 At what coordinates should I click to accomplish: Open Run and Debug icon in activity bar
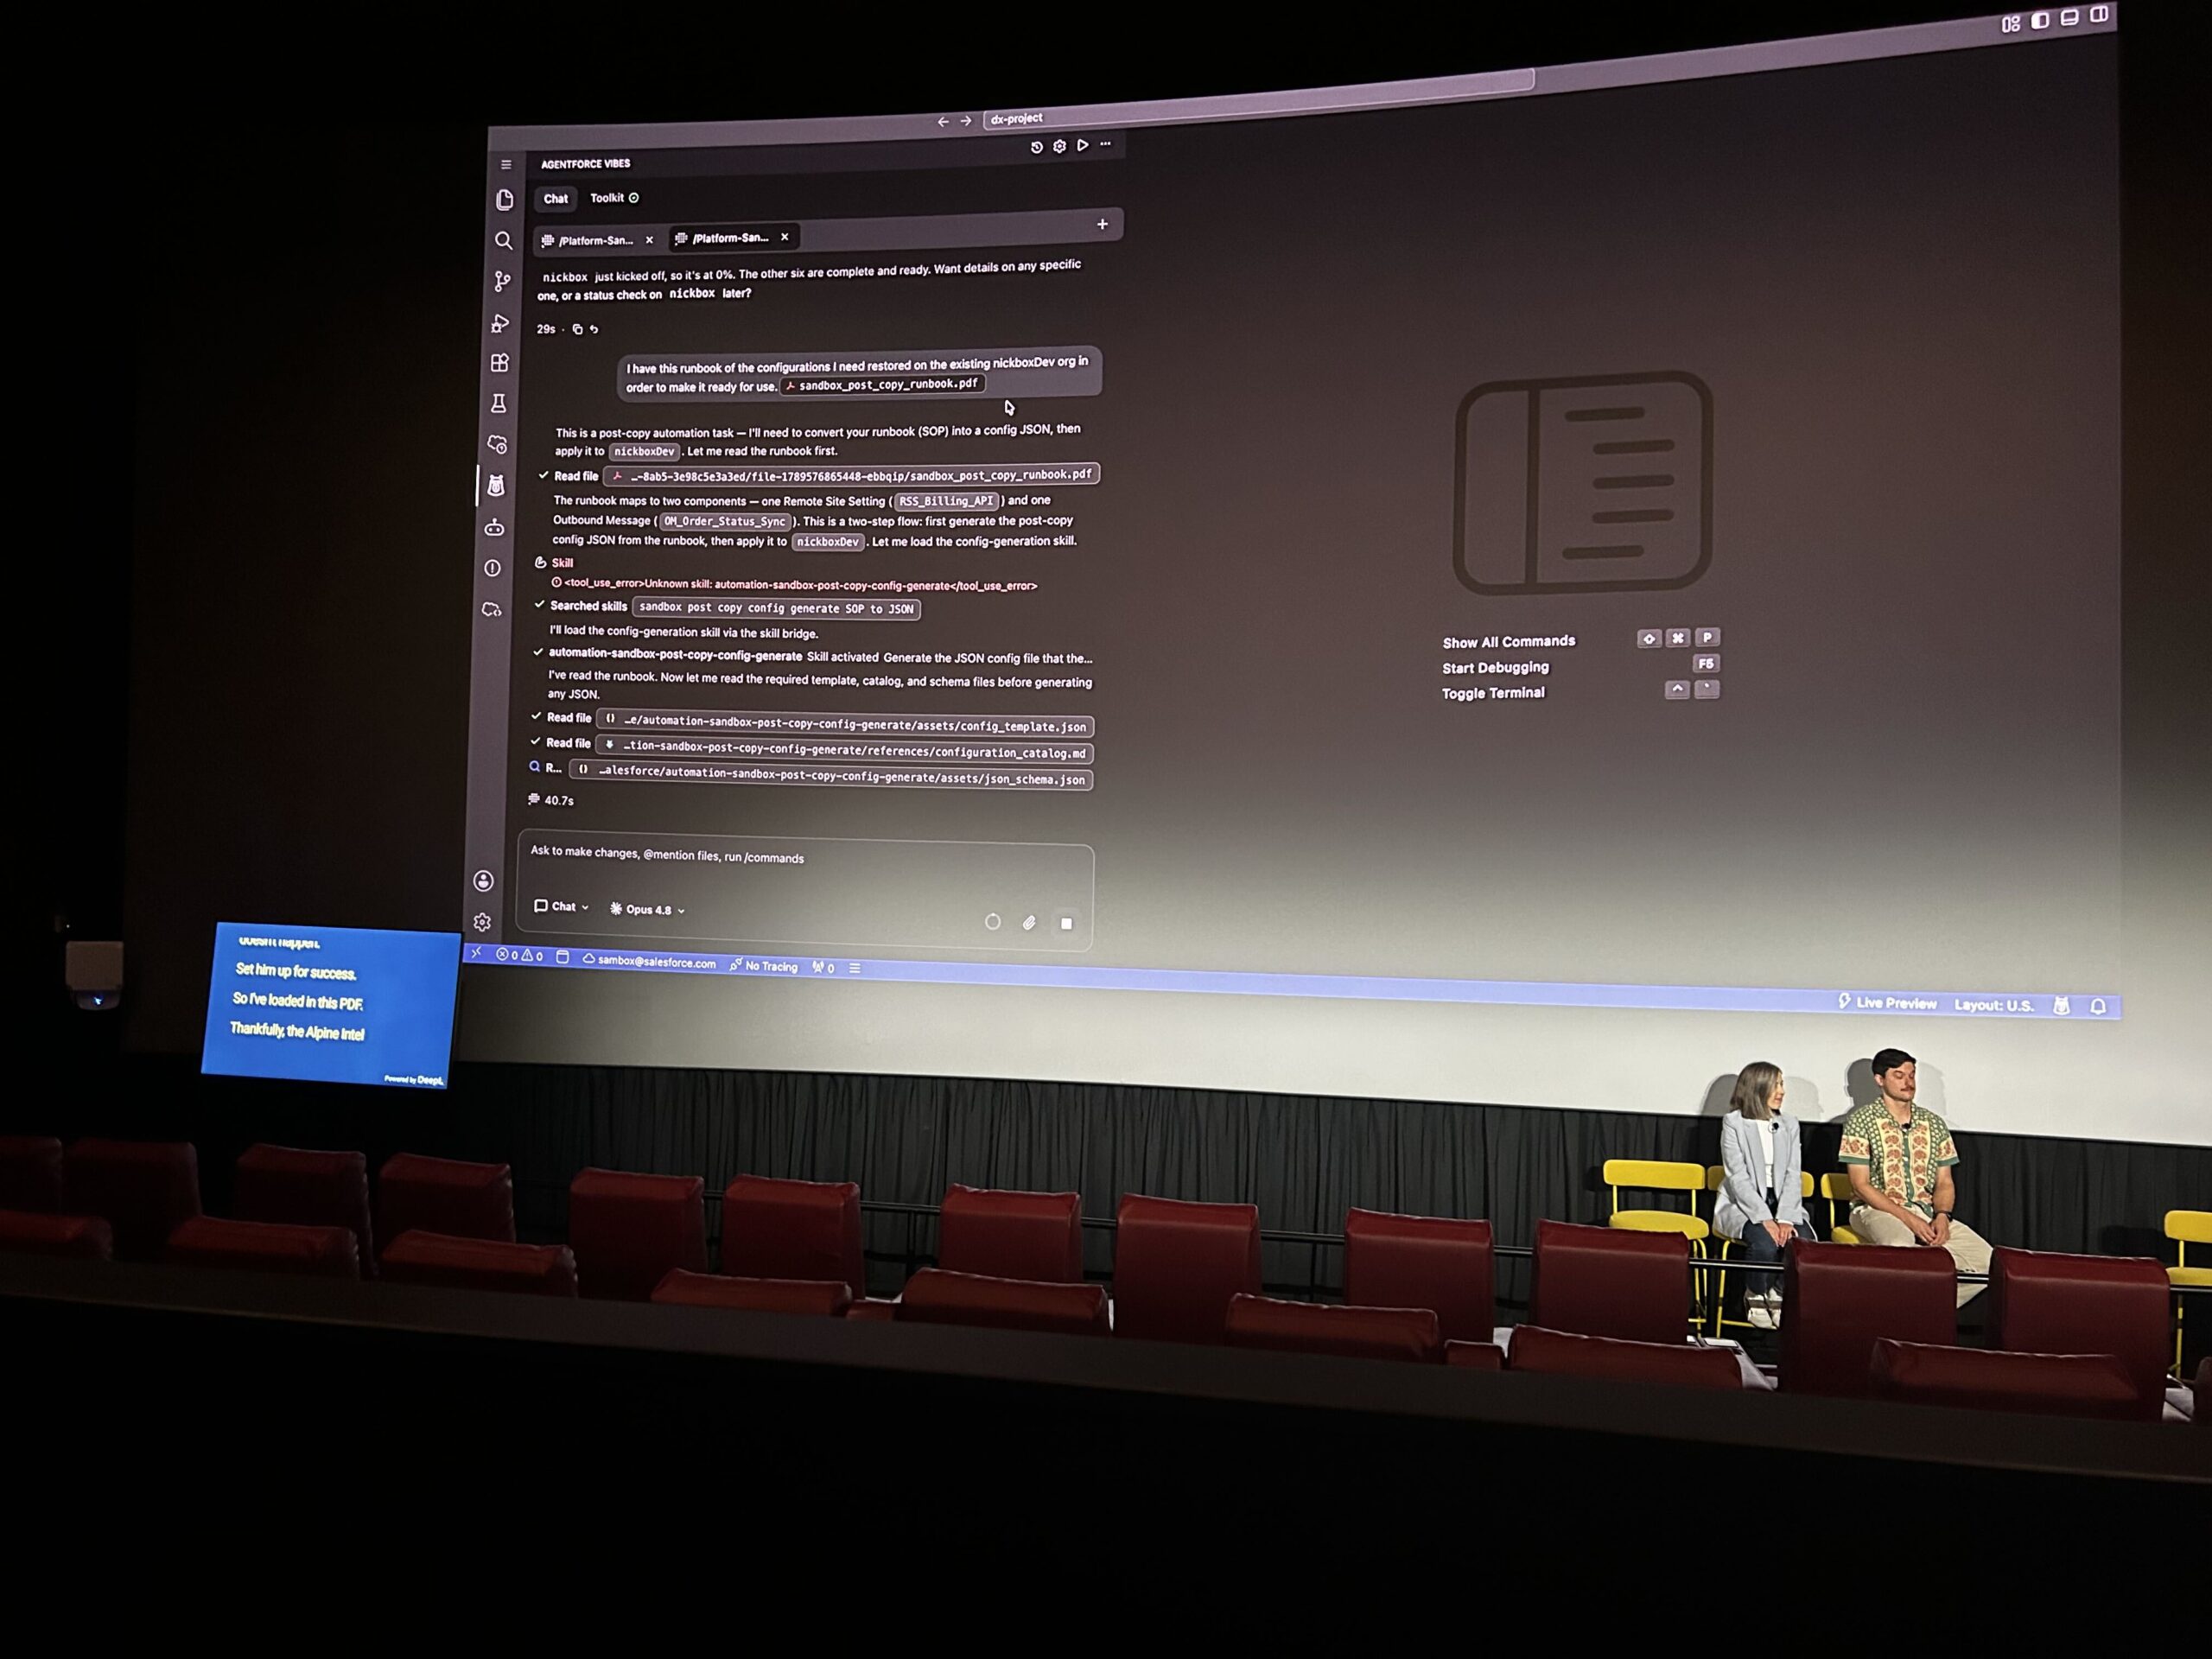[500, 323]
